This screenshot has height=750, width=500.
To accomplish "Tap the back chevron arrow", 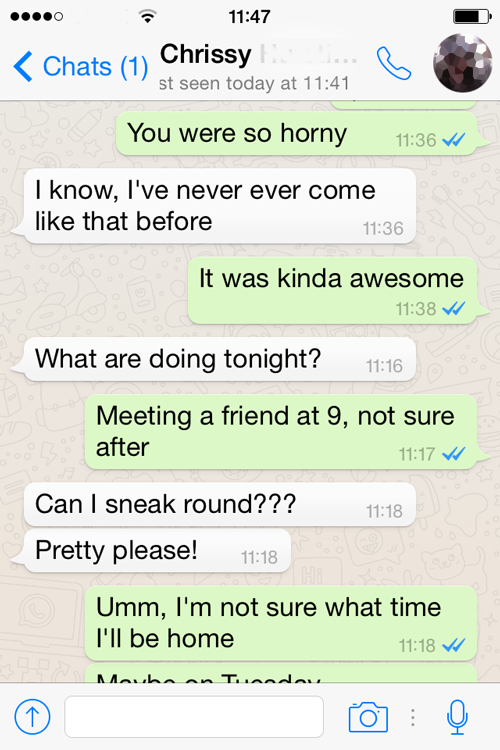I will 23,66.
